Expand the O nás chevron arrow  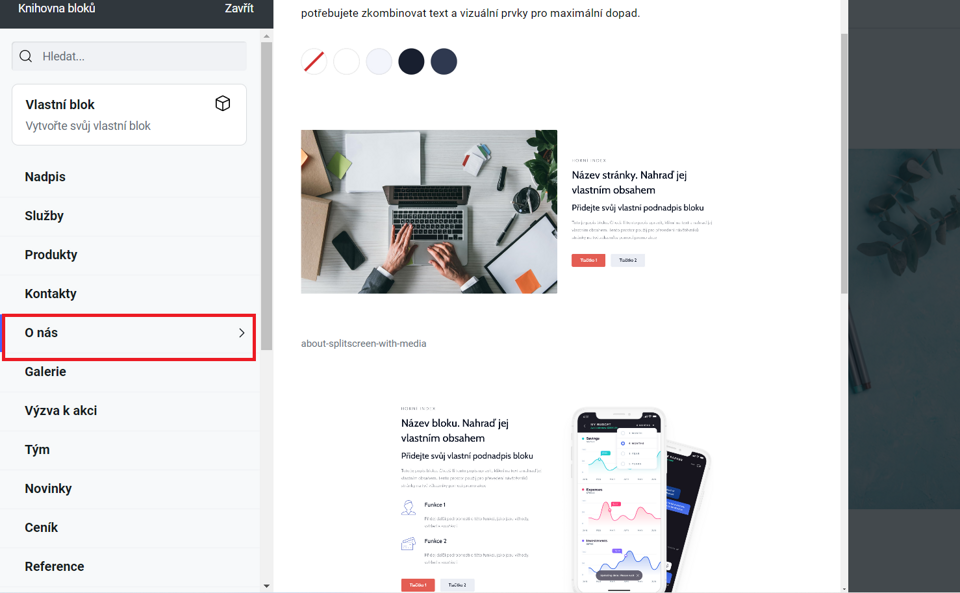[x=242, y=333]
